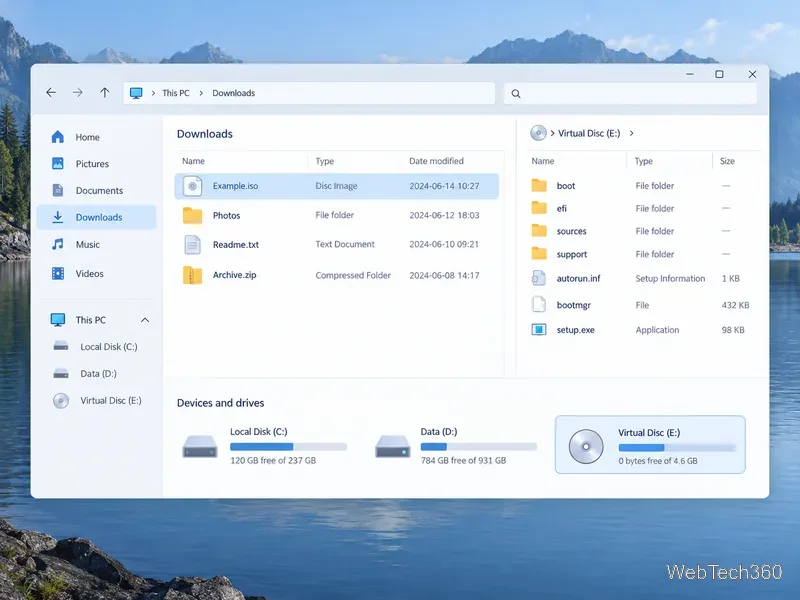Click the Home house icon in sidebar

(58, 137)
